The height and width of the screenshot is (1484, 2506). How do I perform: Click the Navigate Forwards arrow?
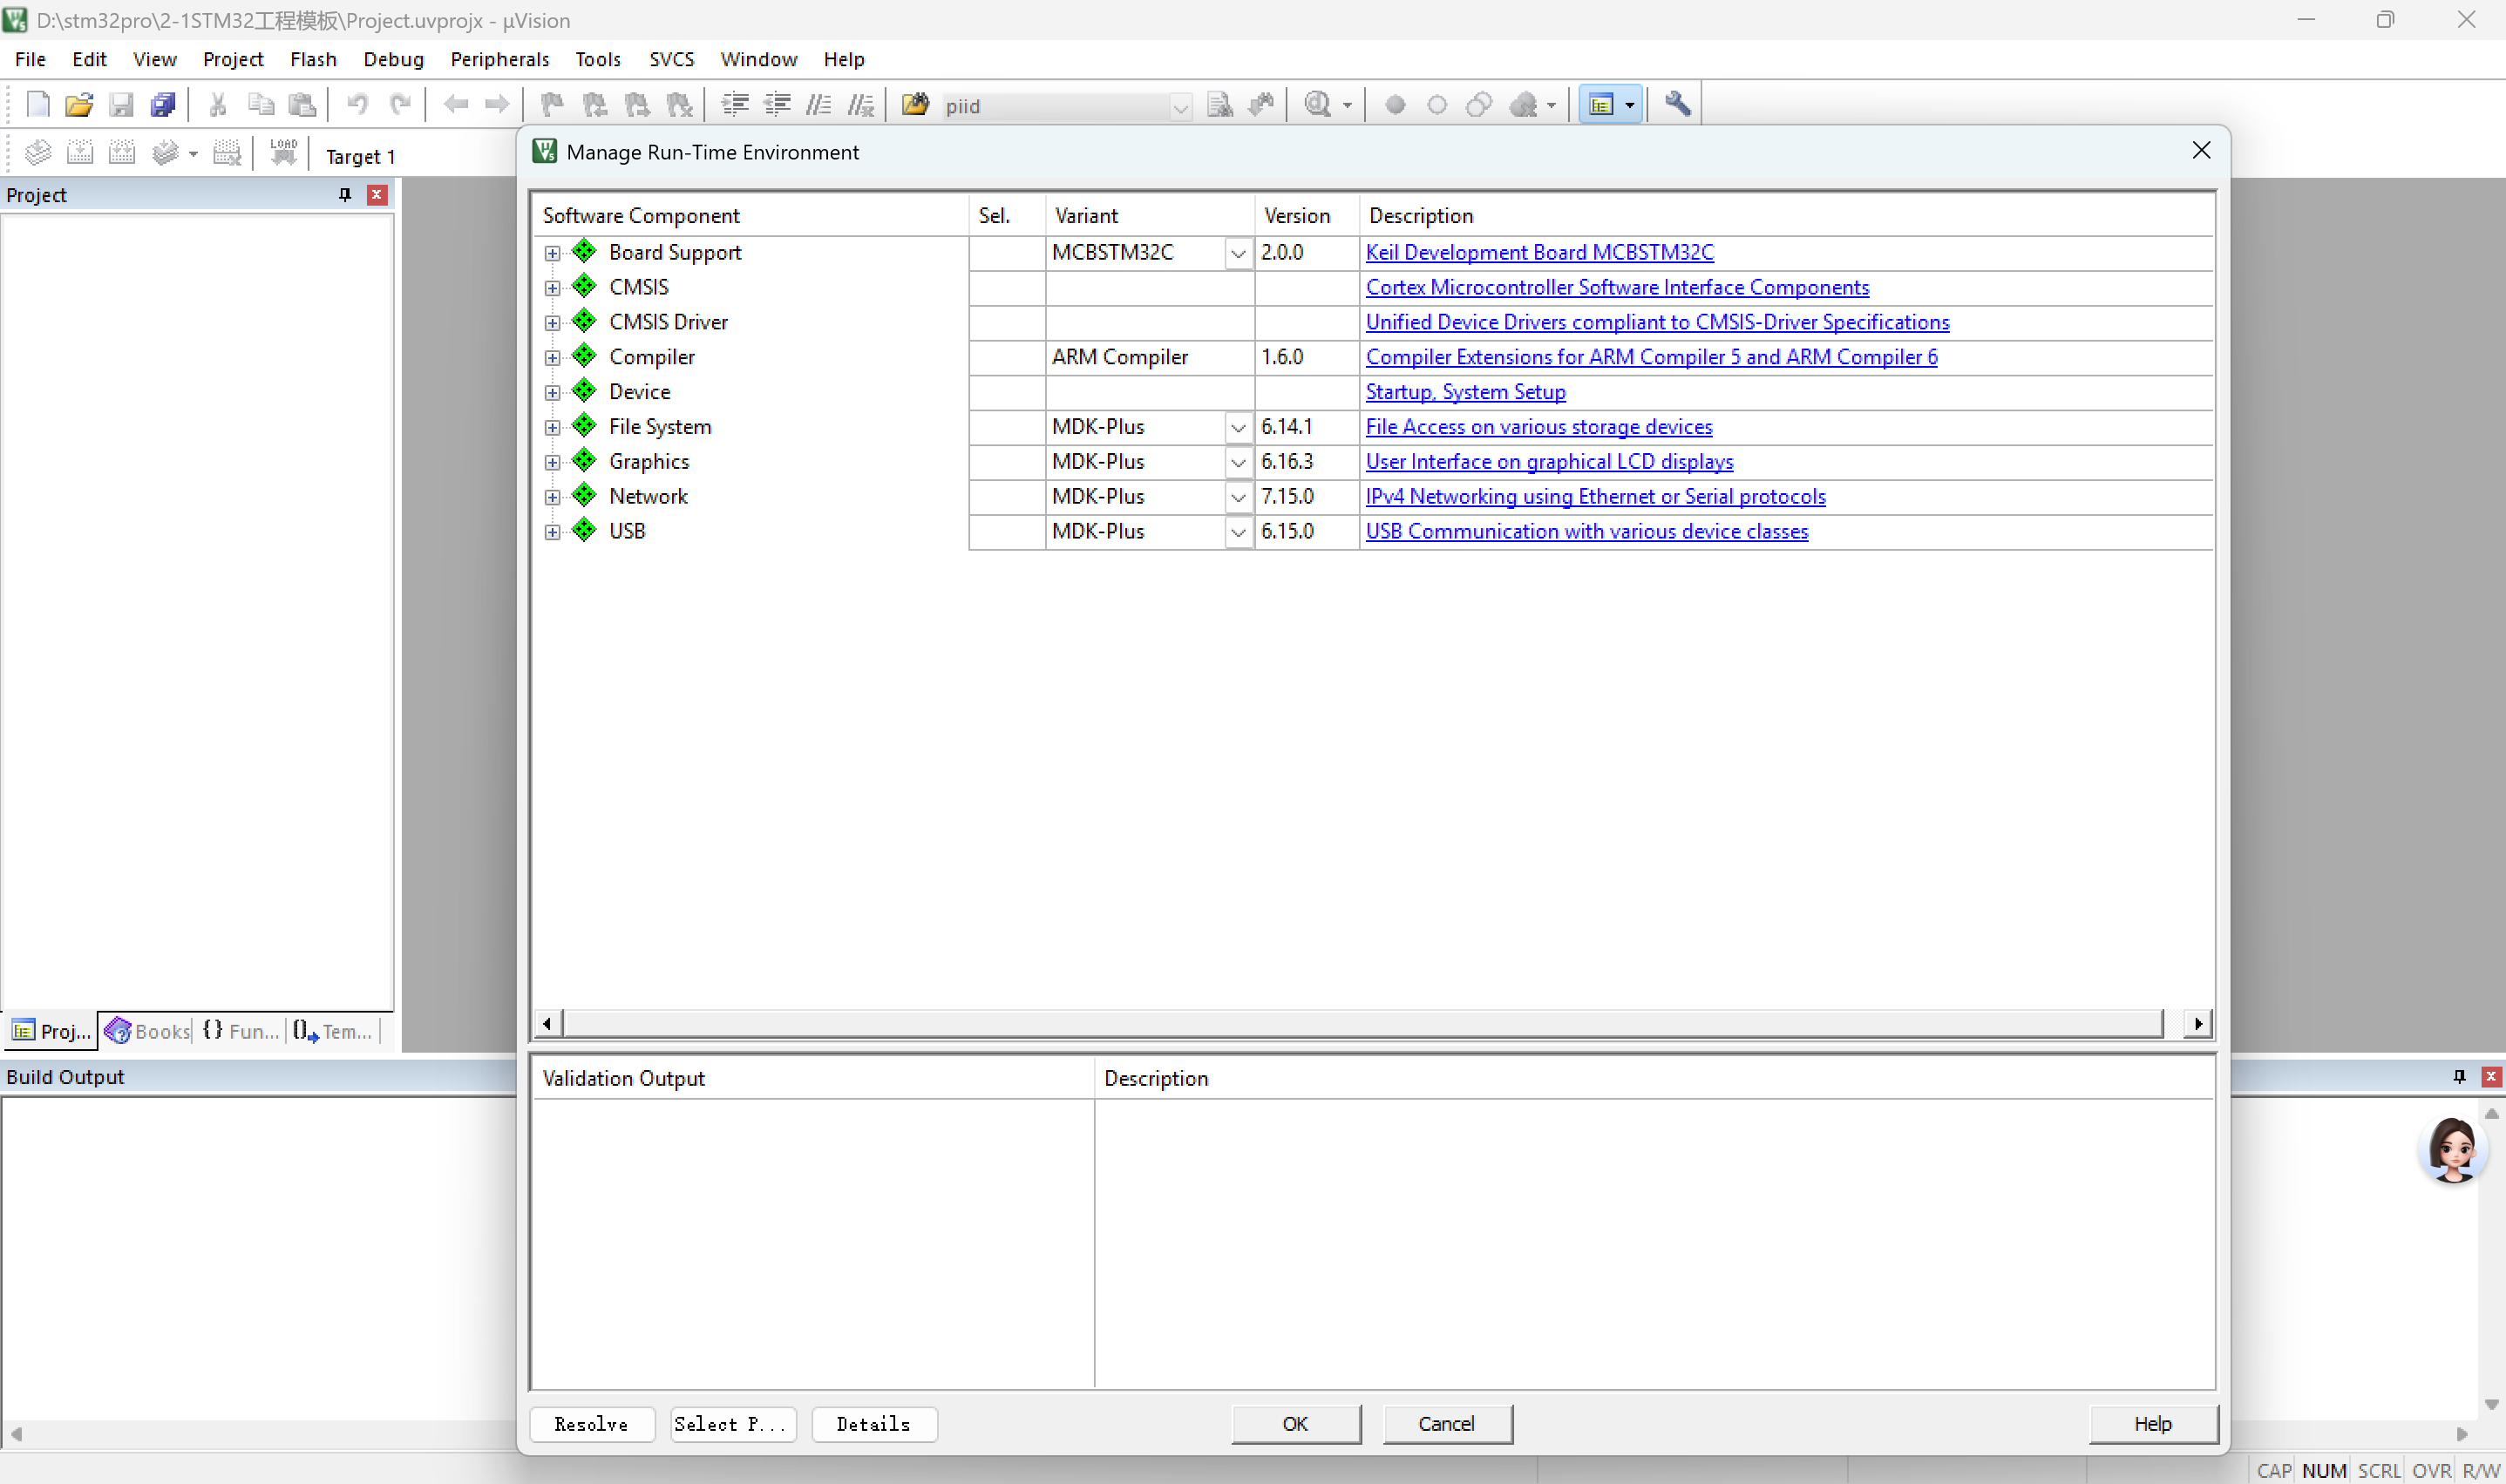(497, 105)
